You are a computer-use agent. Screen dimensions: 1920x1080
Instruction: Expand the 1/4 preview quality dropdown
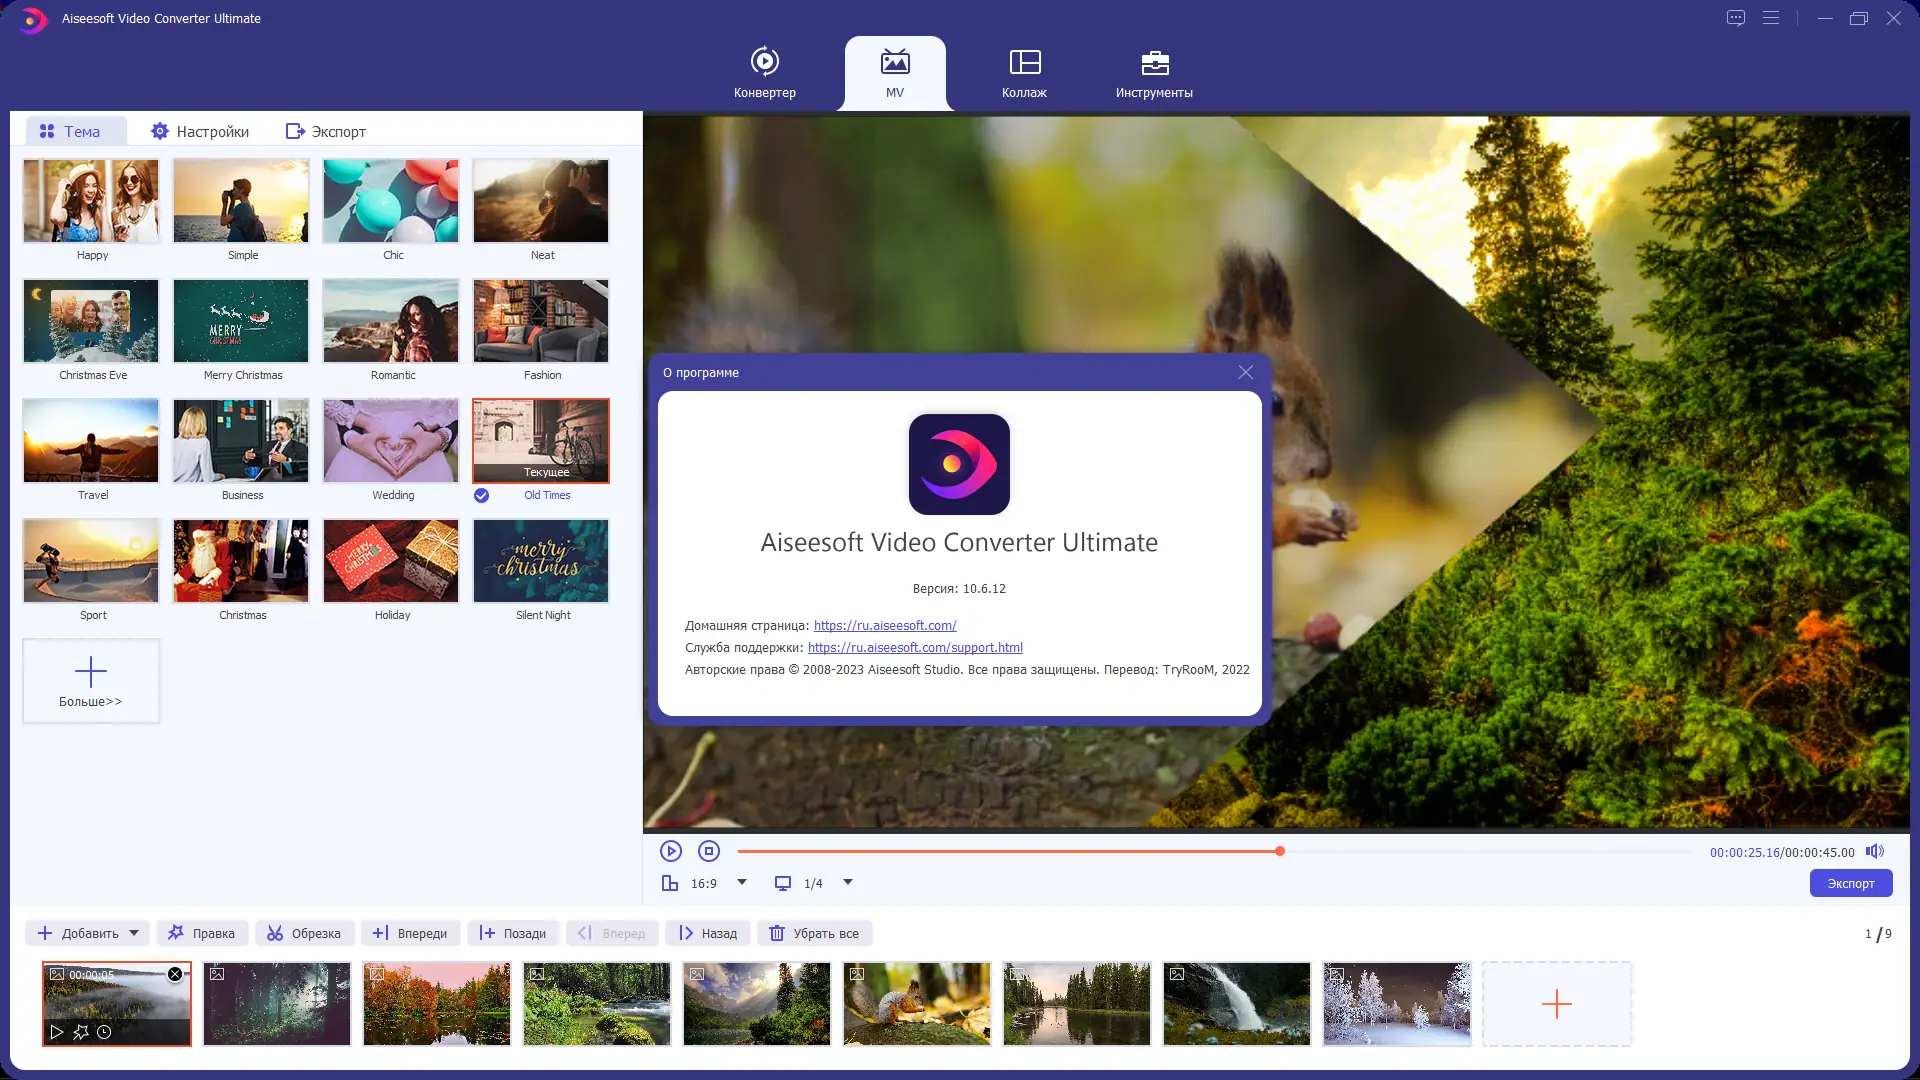click(x=848, y=882)
